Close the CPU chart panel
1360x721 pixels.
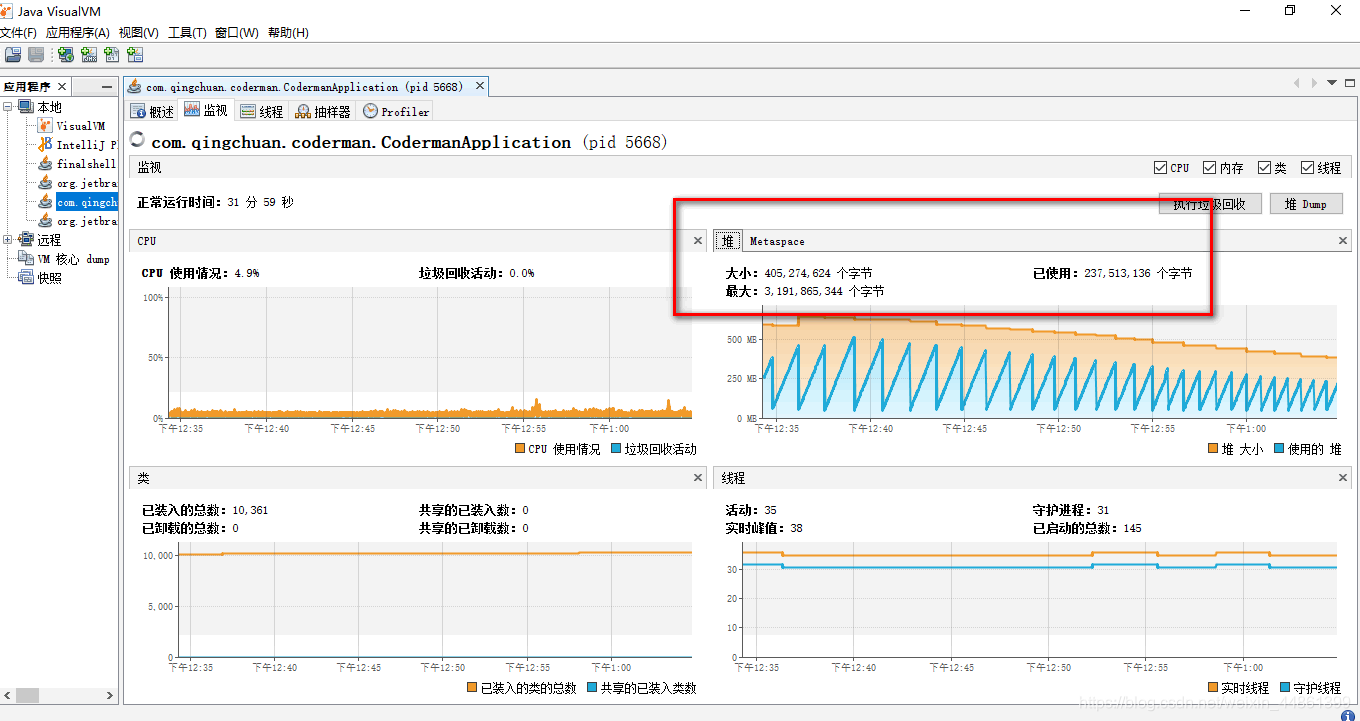click(698, 241)
